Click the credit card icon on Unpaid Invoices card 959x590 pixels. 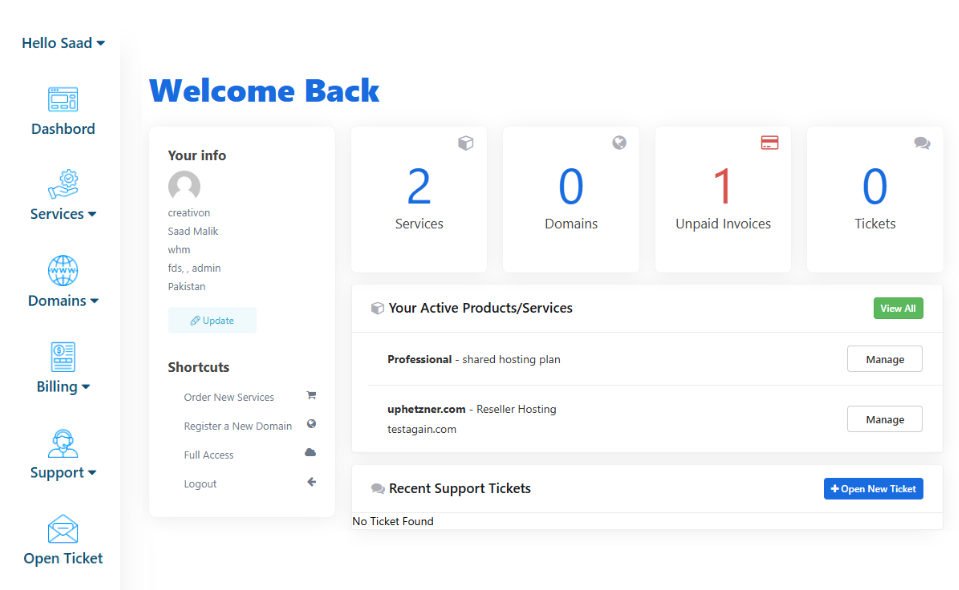click(770, 143)
